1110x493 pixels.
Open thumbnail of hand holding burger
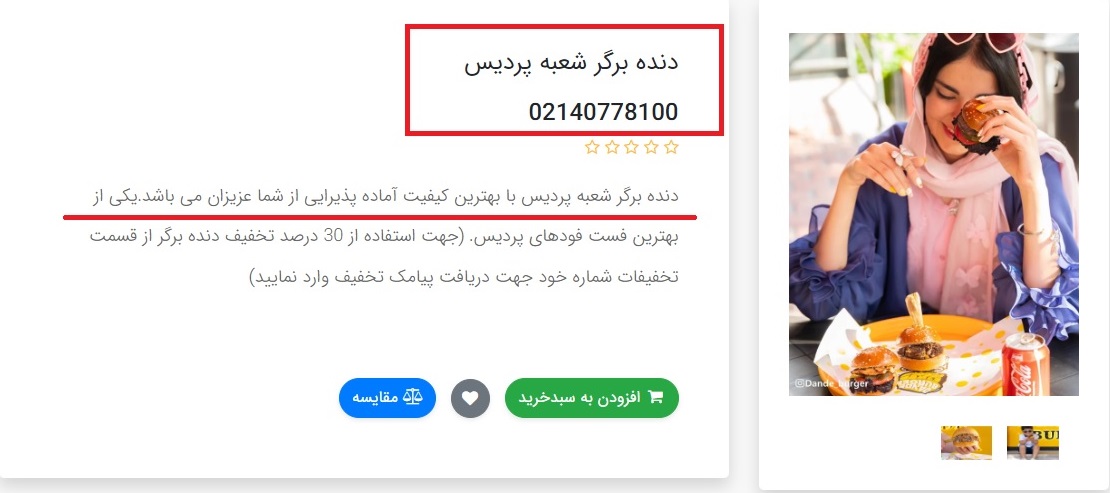pyautogui.click(x=966, y=443)
